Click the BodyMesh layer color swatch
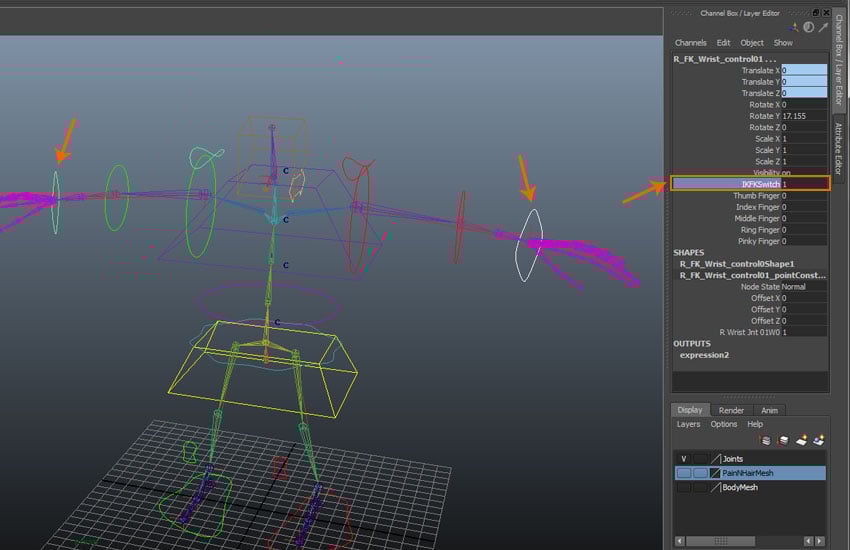 714,487
